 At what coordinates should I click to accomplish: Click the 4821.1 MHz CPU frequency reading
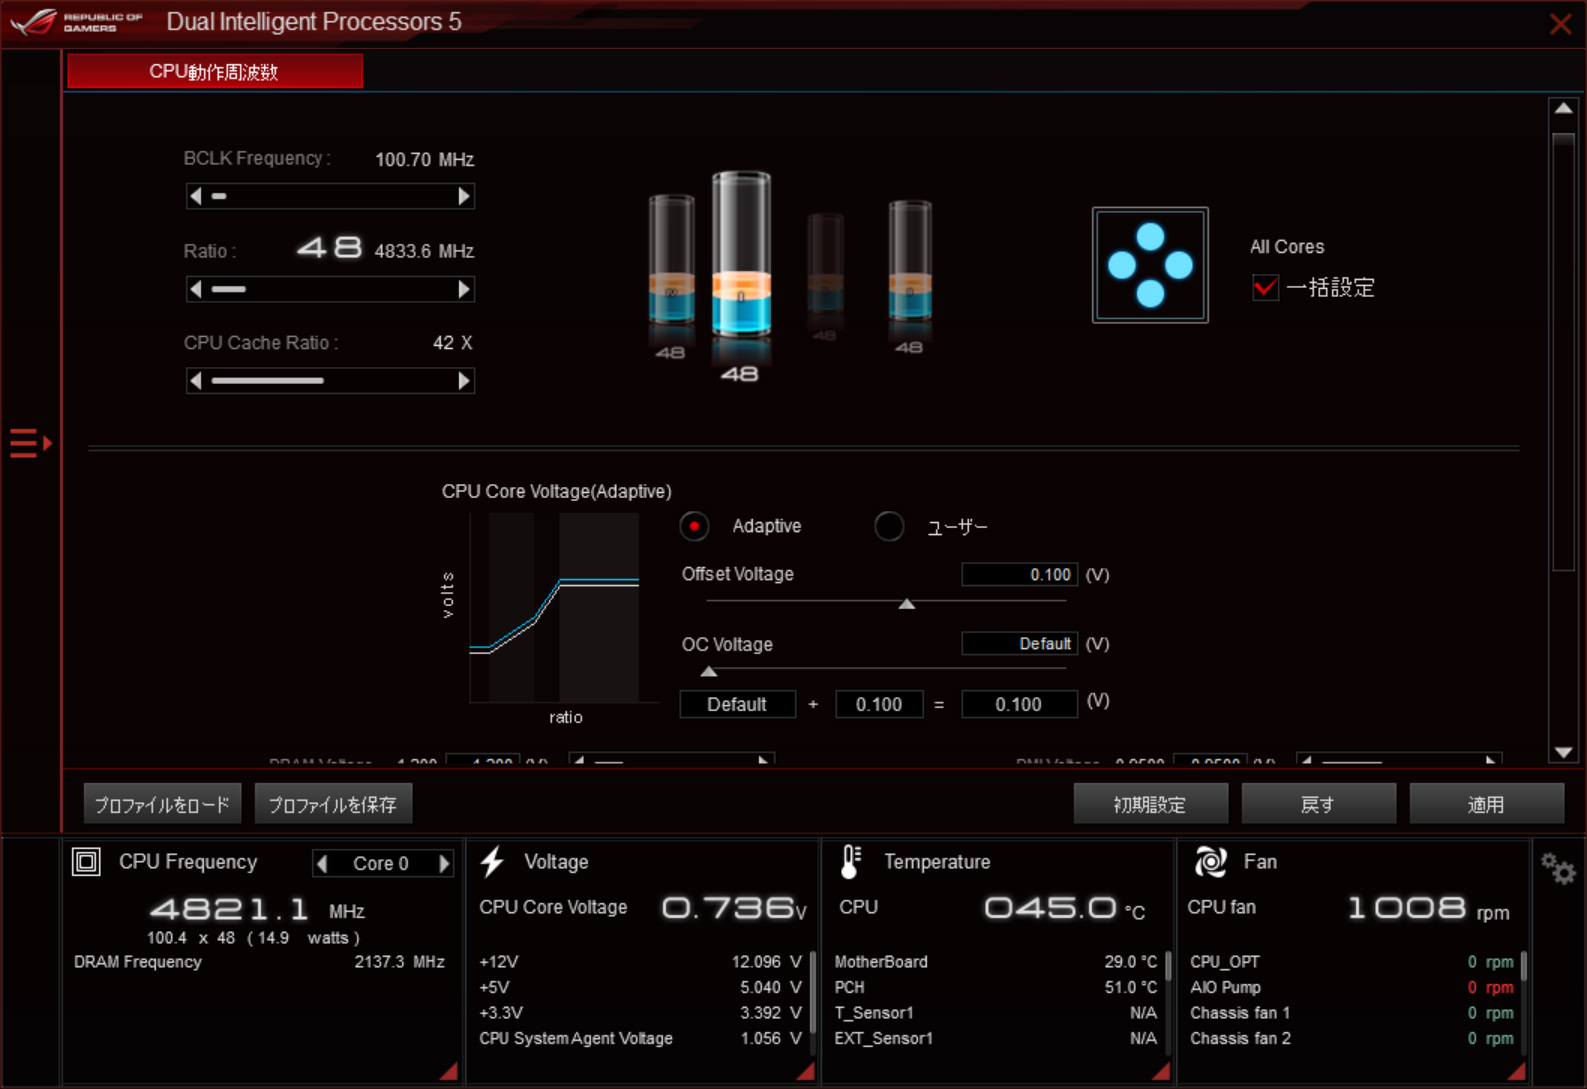pos(257,910)
